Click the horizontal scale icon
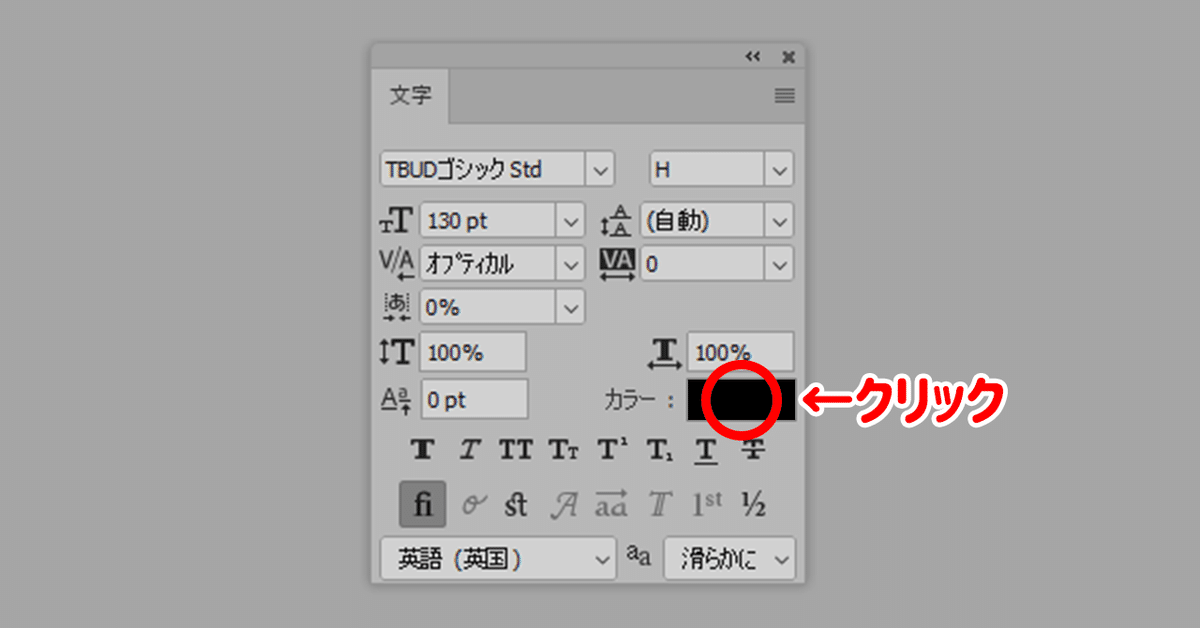The height and width of the screenshot is (628, 1200). coord(665,354)
